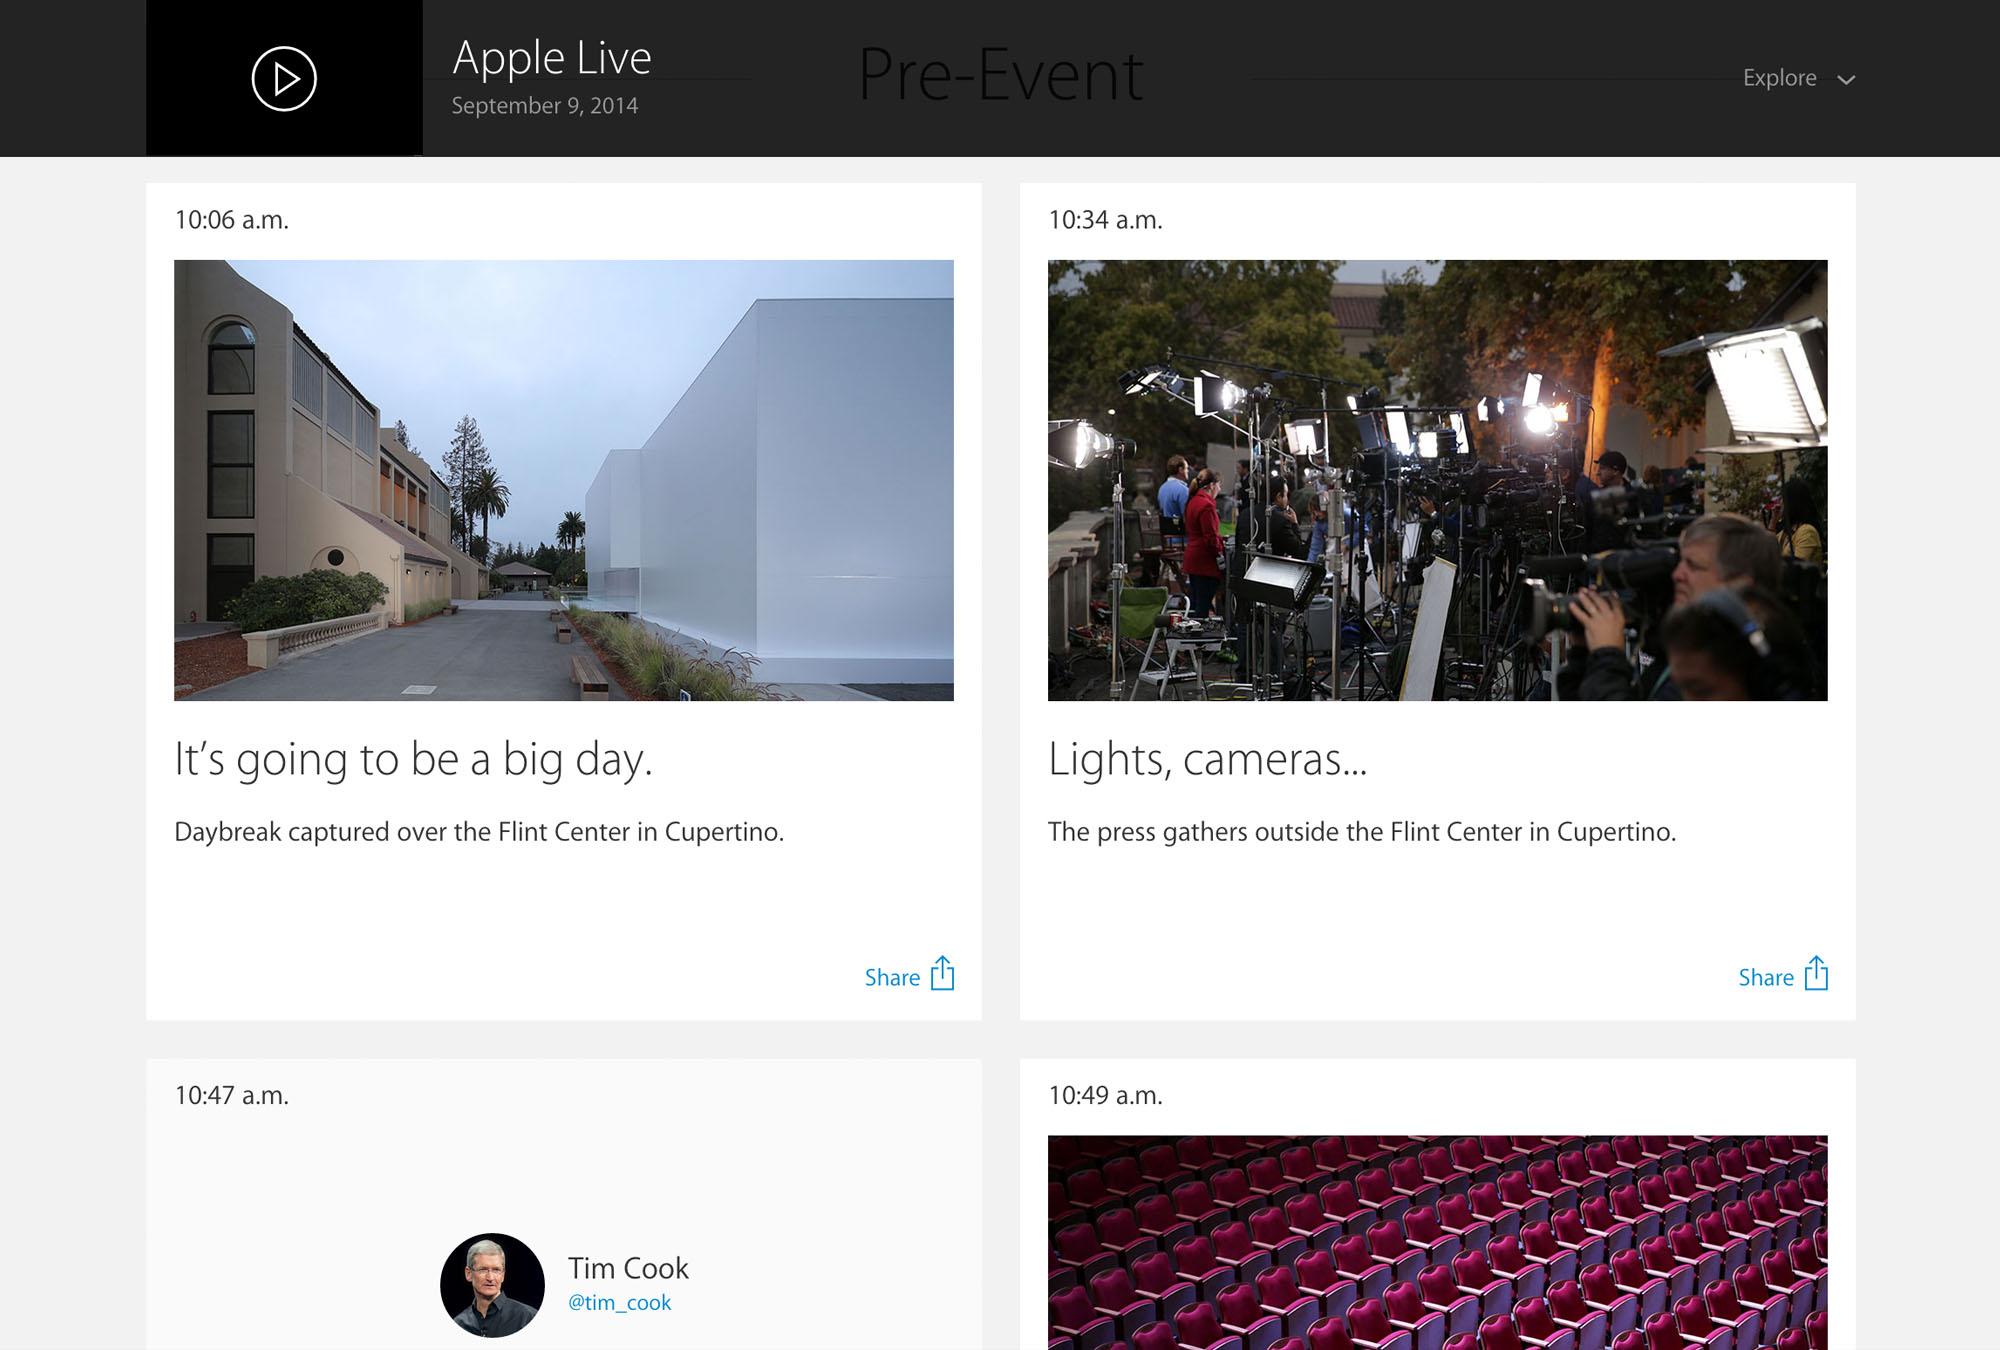
Task: Click the share arrow icon under daybreak post
Action: 942,973
